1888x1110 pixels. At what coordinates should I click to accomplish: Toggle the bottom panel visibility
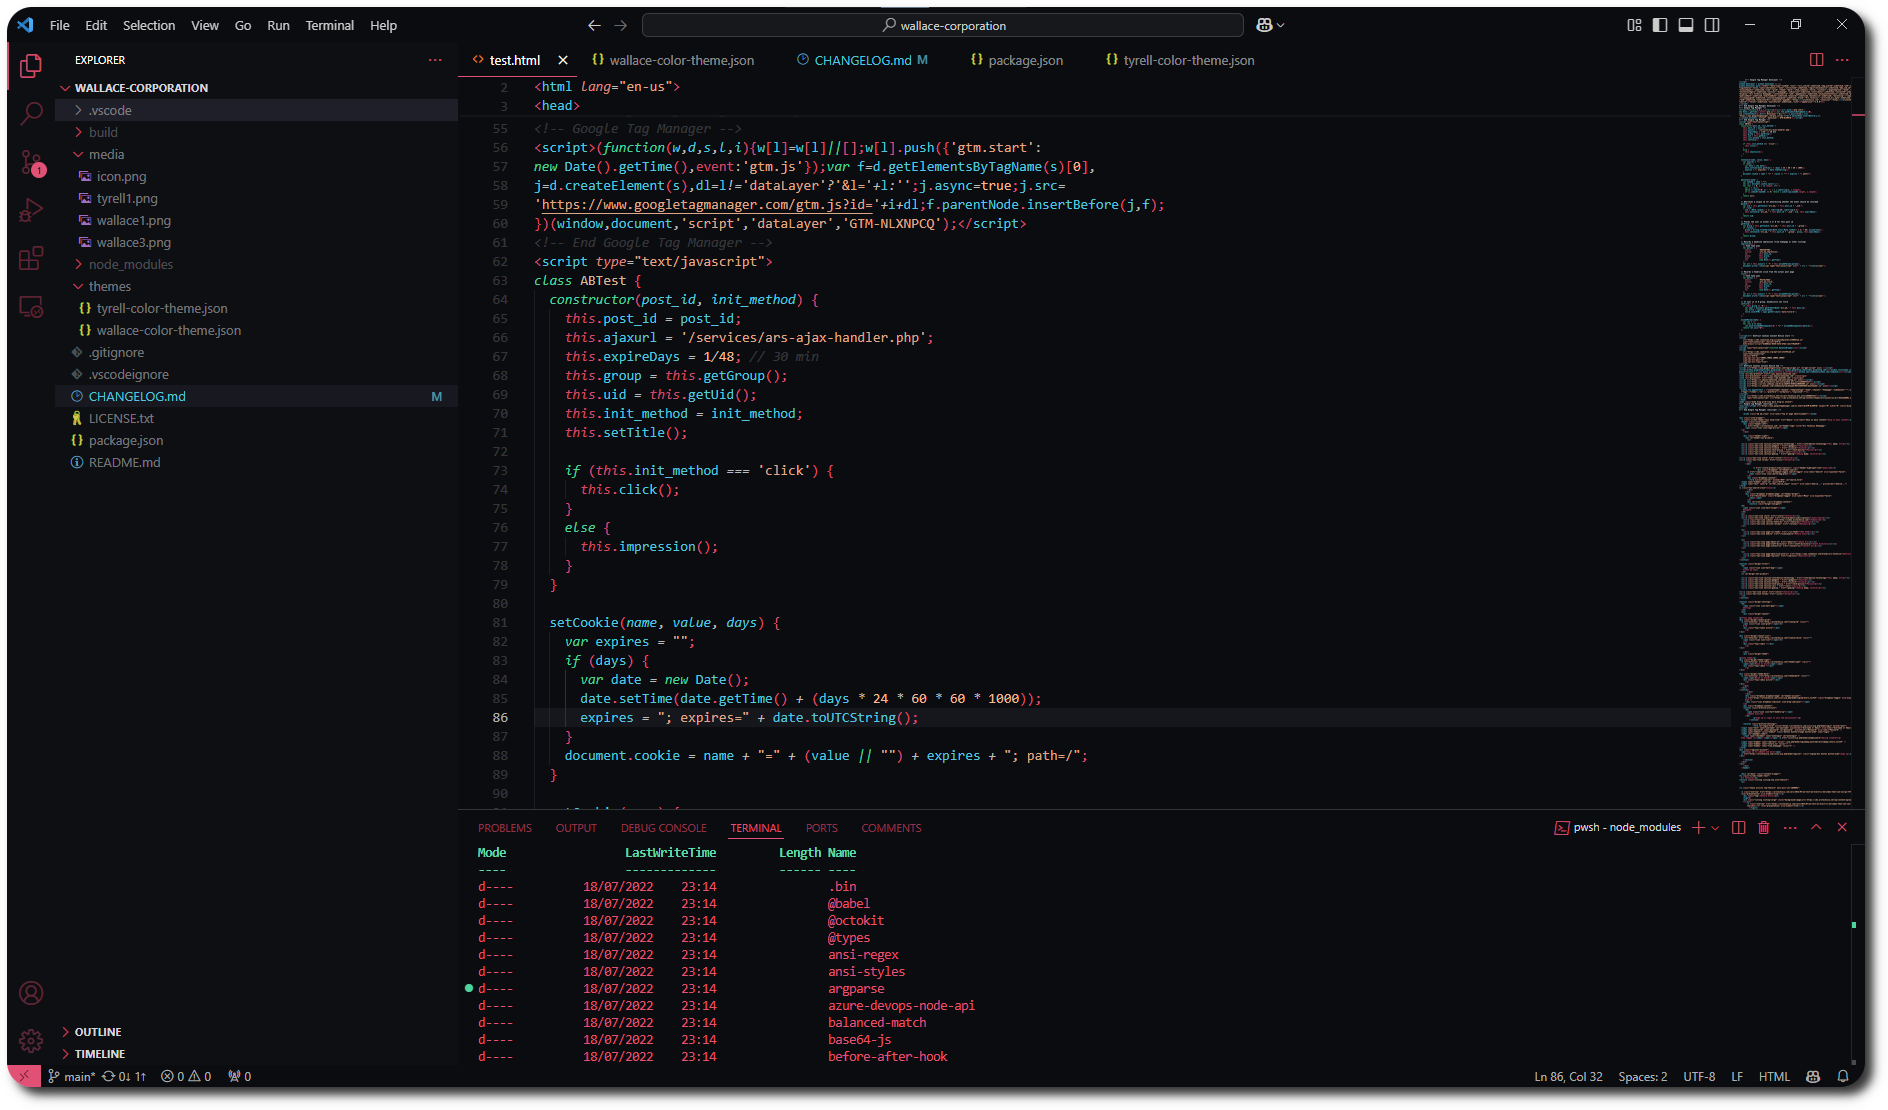tap(1686, 25)
